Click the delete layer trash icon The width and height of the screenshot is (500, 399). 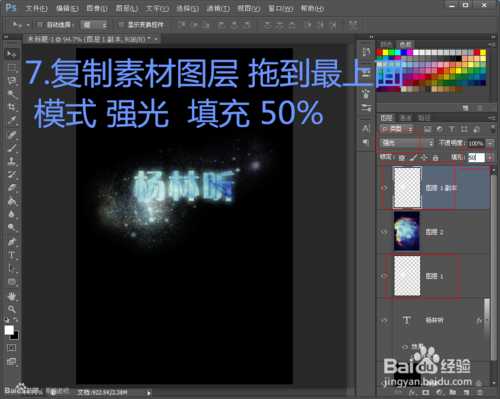tap(479, 392)
